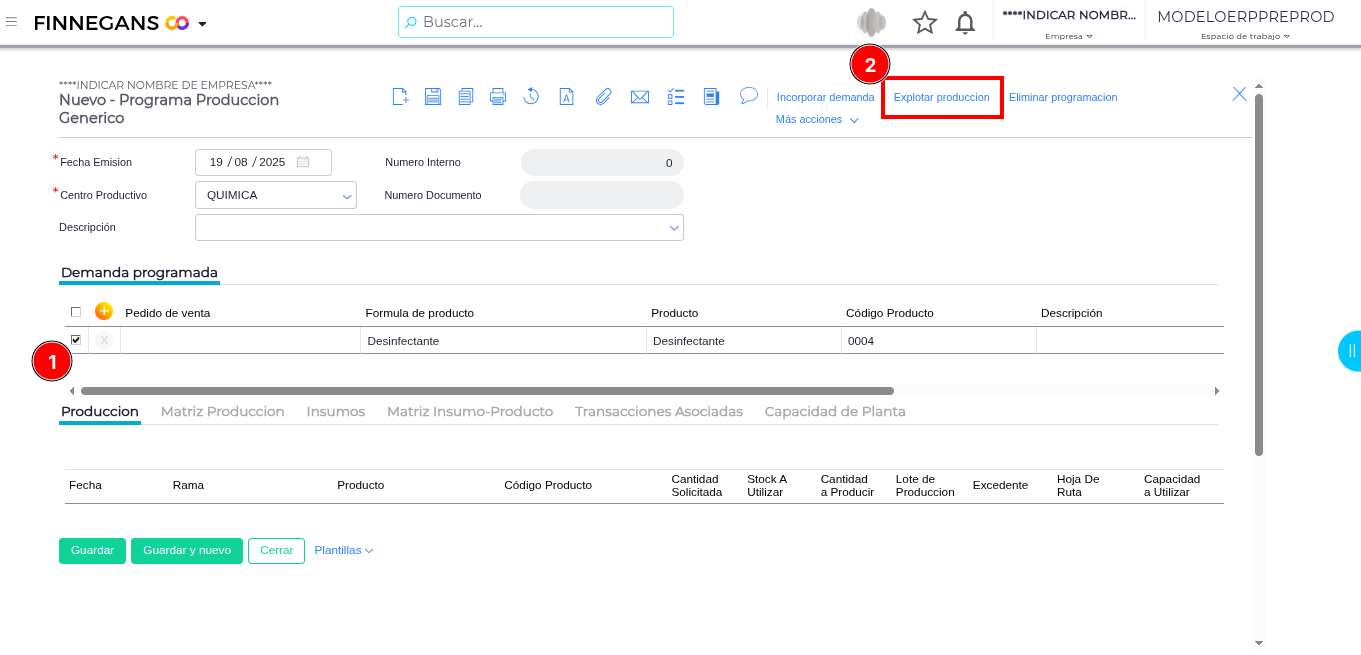Expand the Más acciones menu
Screen dimensions: 1361x655
(x=817, y=120)
